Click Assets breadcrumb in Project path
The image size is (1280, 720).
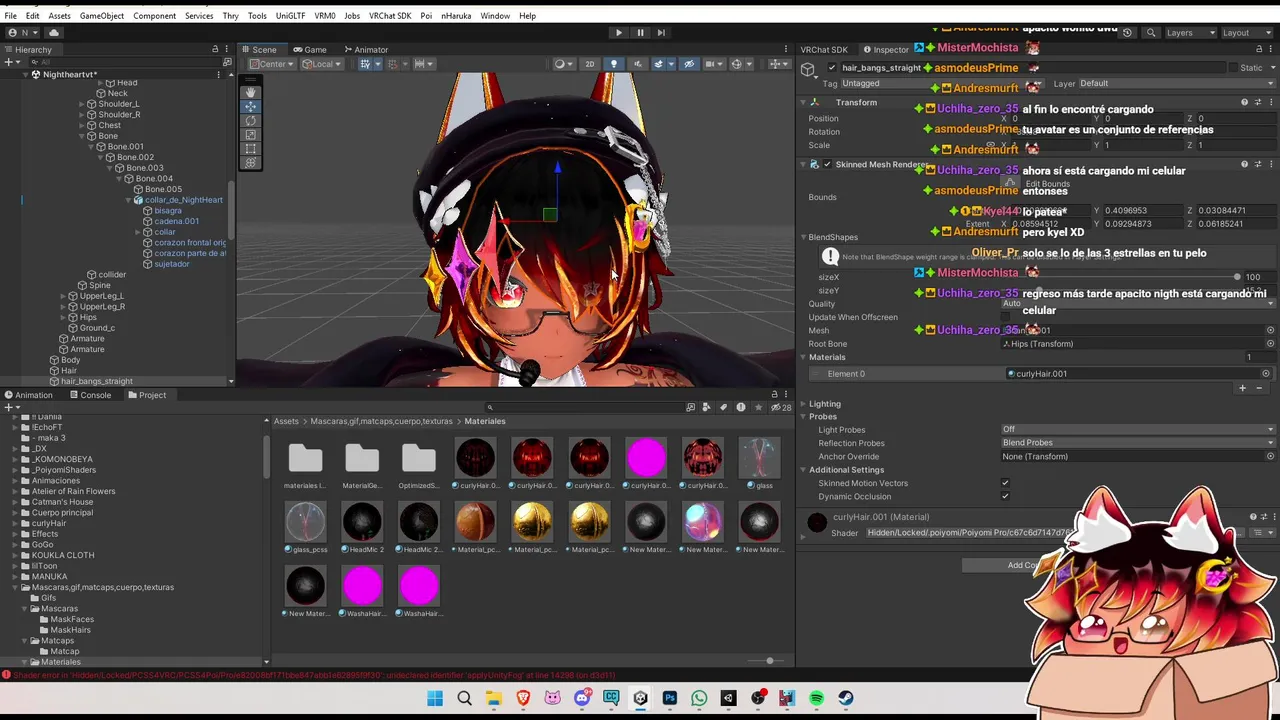286,421
